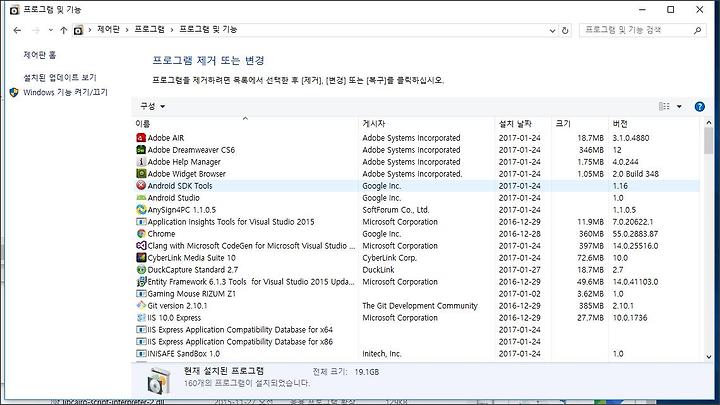Open 제어판 홈 link
The height and width of the screenshot is (405, 720).
(x=39, y=55)
